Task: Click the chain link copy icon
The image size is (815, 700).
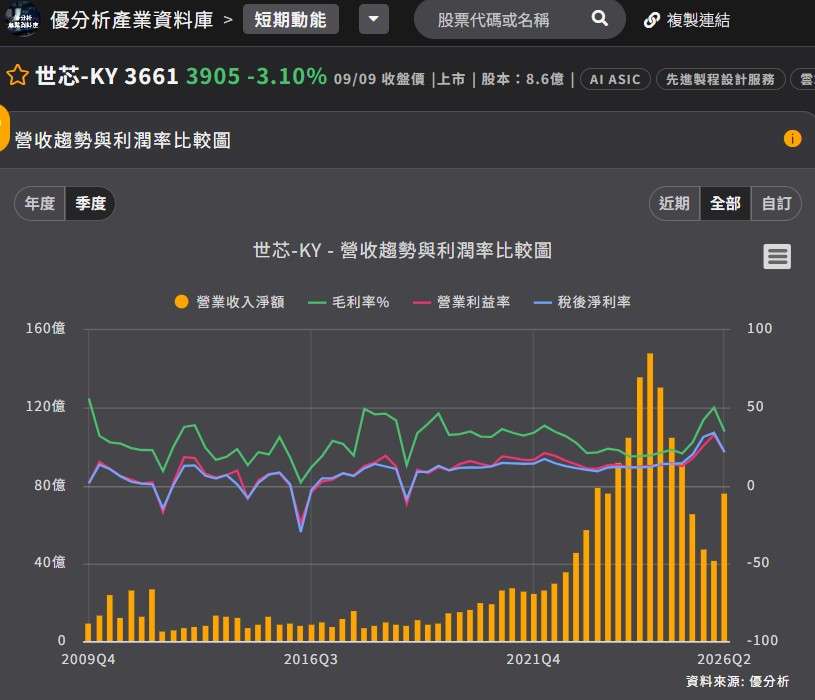Action: [x=651, y=20]
